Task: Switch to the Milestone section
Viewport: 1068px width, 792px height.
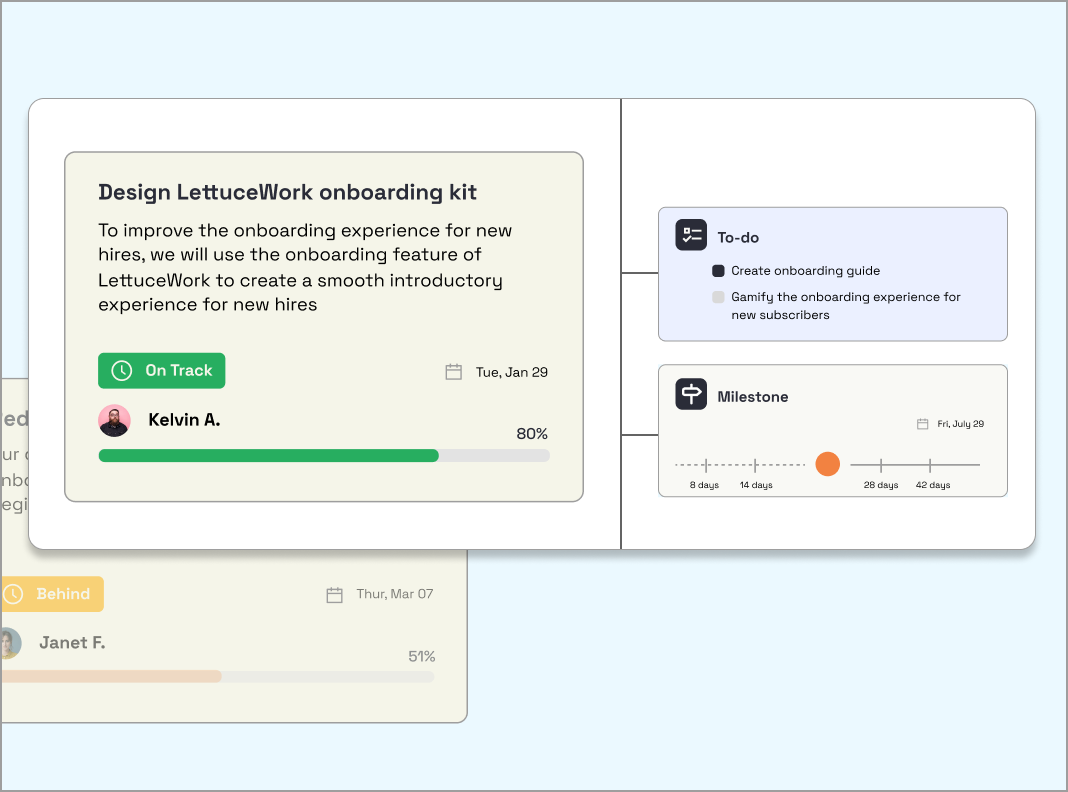Action: tap(754, 395)
